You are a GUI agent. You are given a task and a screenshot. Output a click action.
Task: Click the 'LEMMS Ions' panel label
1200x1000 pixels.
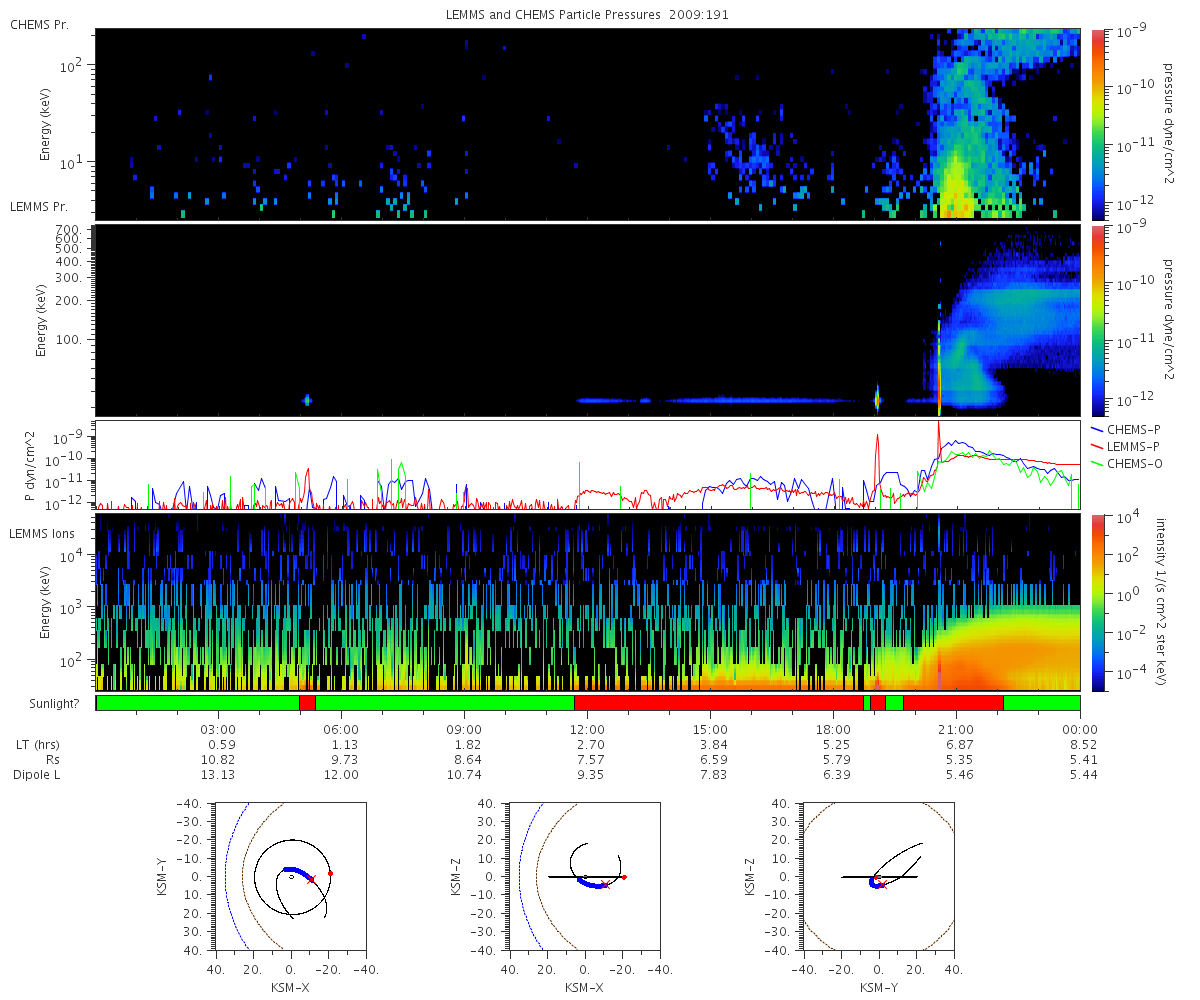pyautogui.click(x=40, y=534)
